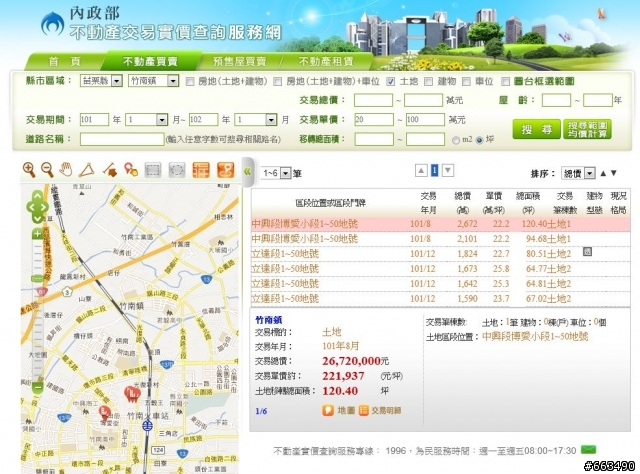
Task: Click the large red building marker on map
Action: (132, 394)
